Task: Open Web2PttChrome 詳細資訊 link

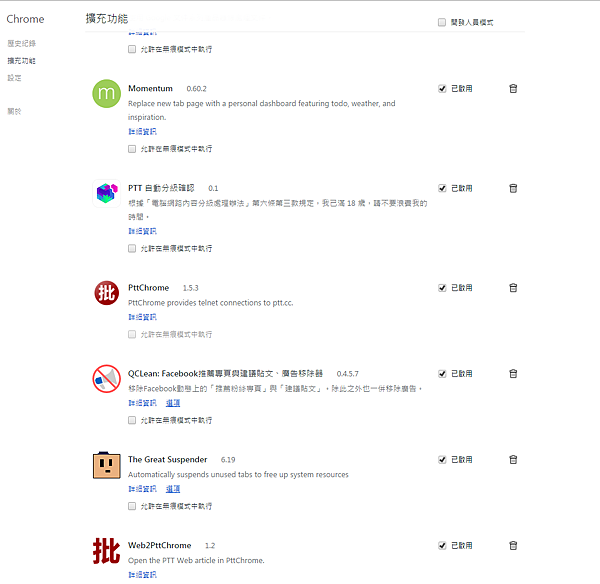Action: (142, 575)
